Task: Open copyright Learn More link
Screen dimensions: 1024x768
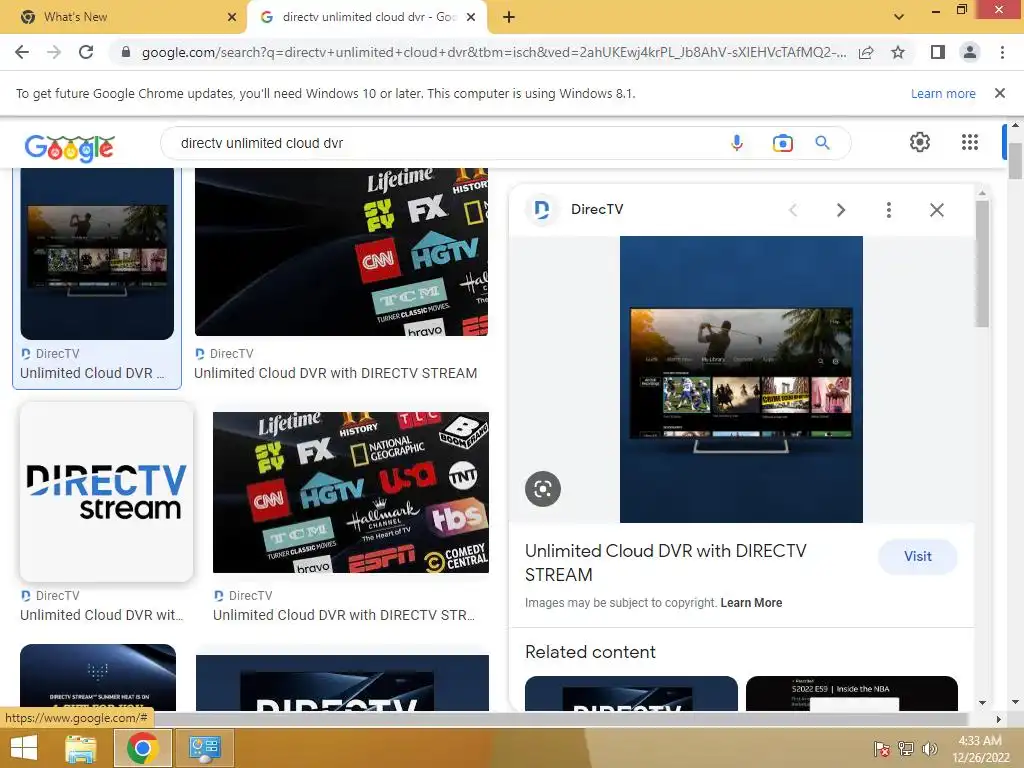Action: click(751, 603)
